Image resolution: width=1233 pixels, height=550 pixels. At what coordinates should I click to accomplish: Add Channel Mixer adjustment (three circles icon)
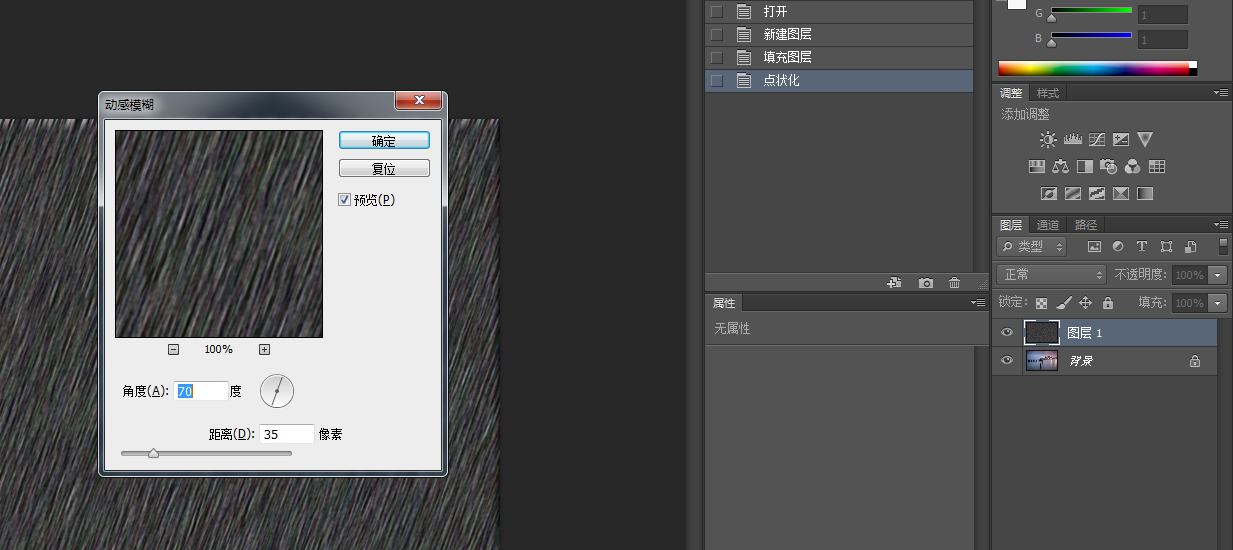click(1133, 167)
